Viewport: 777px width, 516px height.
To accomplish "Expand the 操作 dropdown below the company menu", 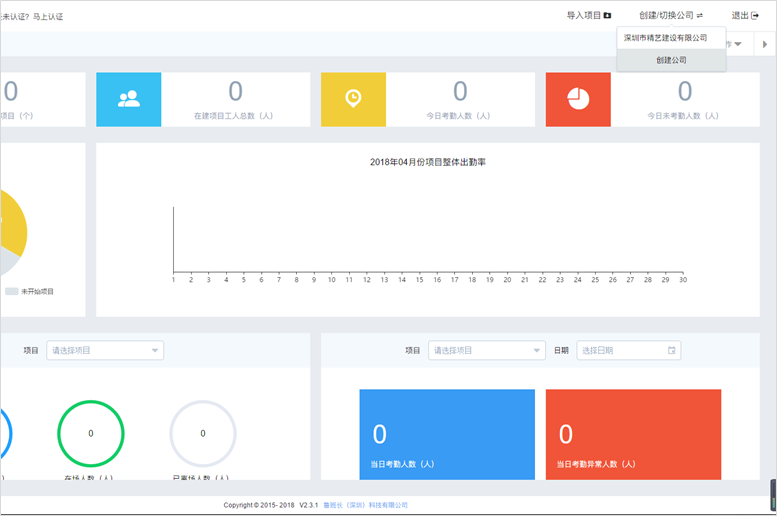I will pyautogui.click(x=735, y=44).
